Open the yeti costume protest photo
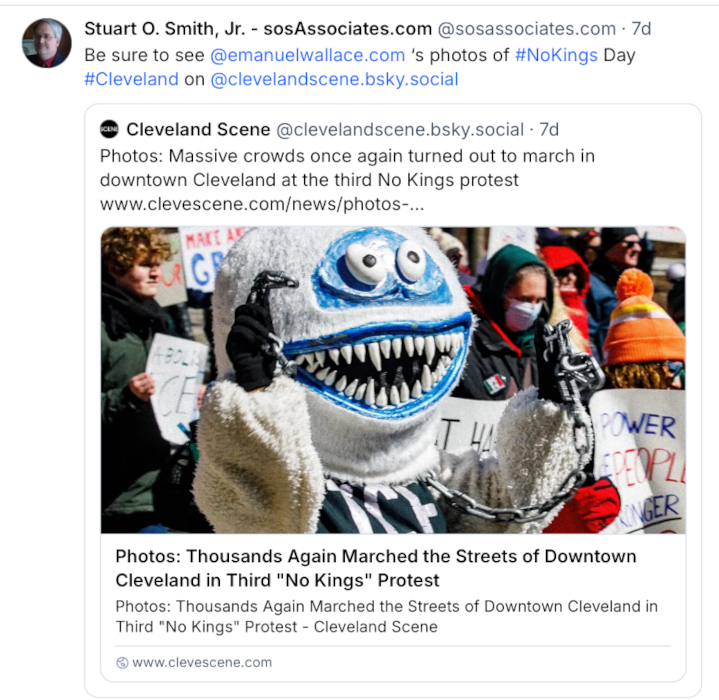719x700 pixels. point(392,379)
